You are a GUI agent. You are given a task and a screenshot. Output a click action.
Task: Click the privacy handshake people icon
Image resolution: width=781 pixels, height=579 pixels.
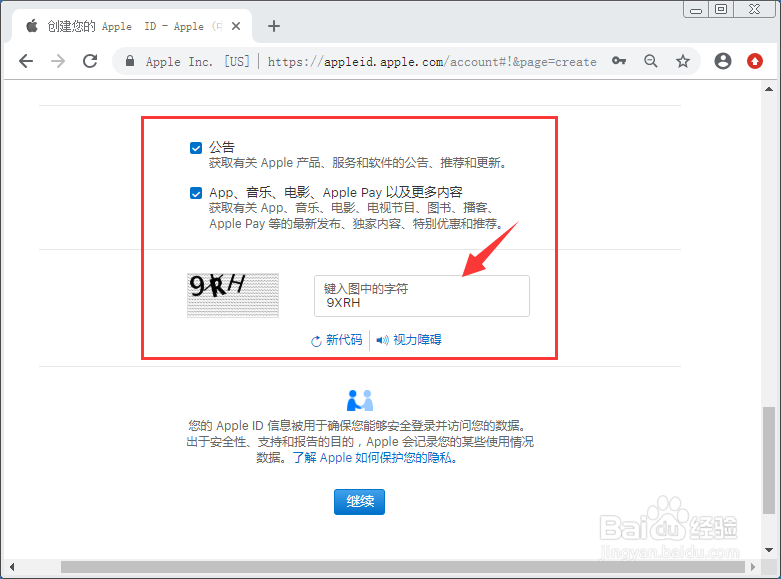[x=360, y=401]
